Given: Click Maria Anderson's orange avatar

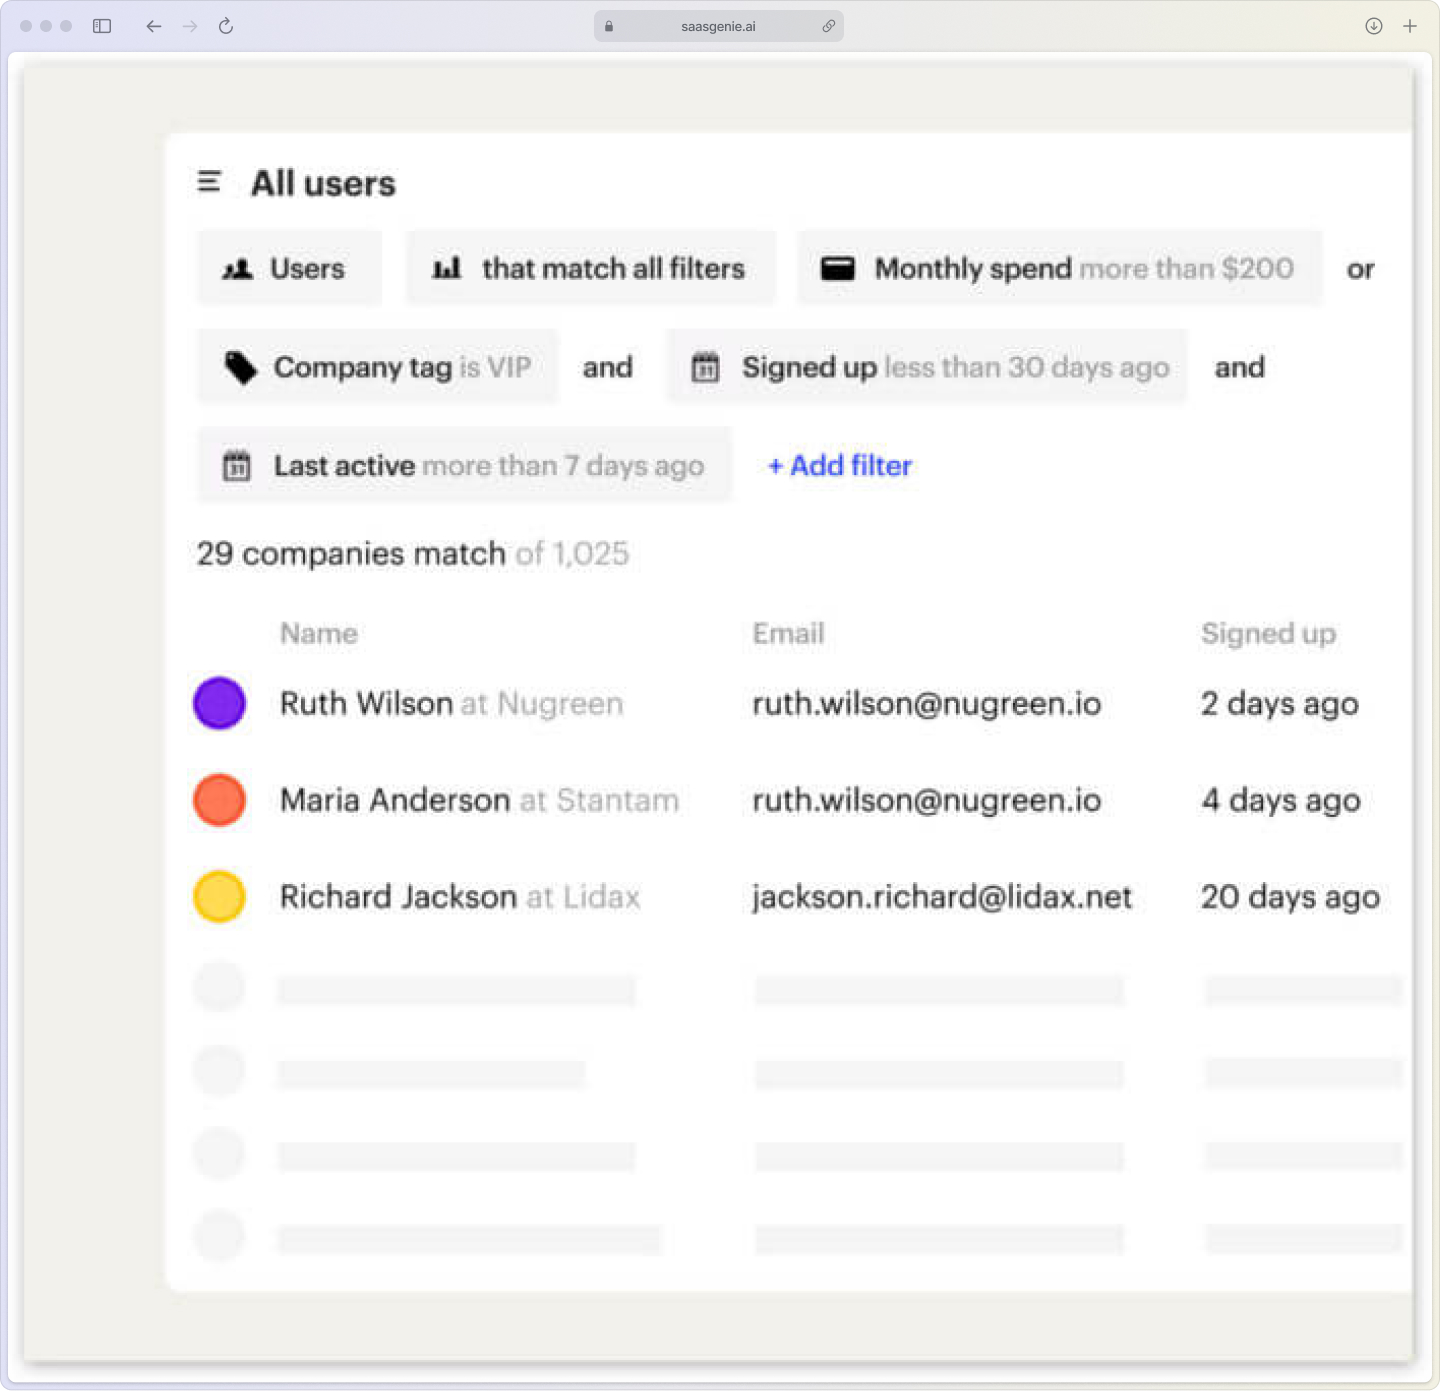Looking at the screenshot, I should 218,800.
